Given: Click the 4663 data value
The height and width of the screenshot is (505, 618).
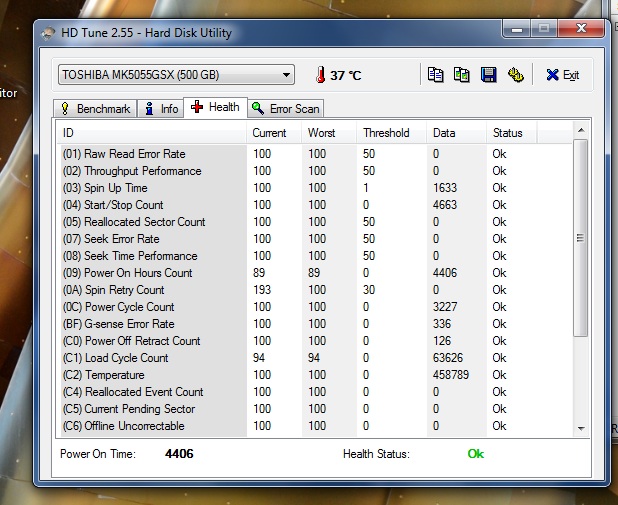Looking at the screenshot, I should (445, 205).
